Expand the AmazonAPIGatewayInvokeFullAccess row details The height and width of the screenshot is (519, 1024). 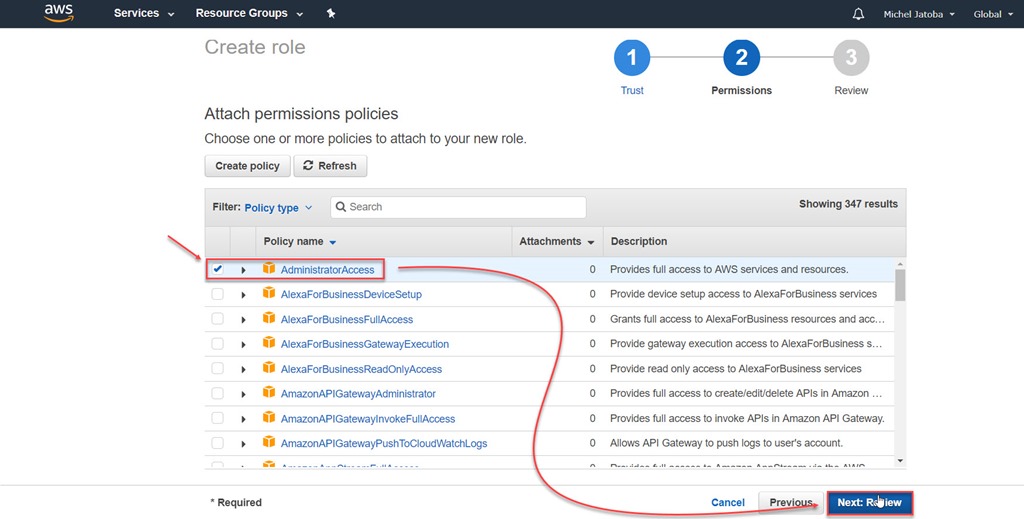click(x=243, y=418)
